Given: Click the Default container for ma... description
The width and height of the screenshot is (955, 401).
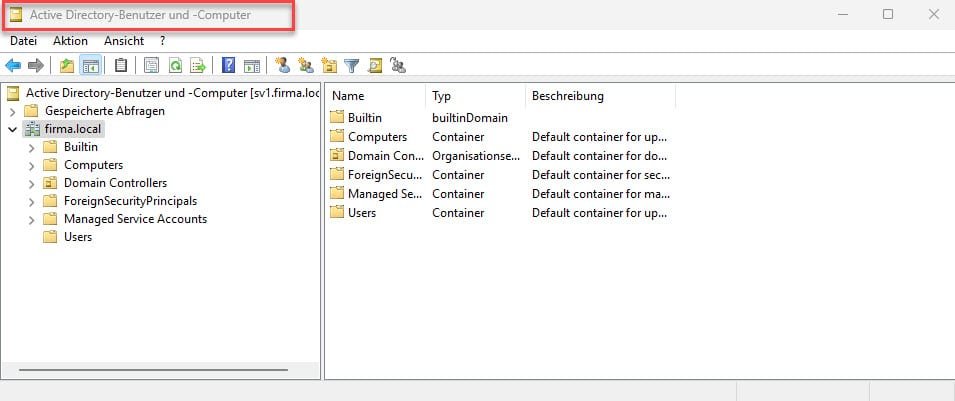Looking at the screenshot, I should 601,194.
